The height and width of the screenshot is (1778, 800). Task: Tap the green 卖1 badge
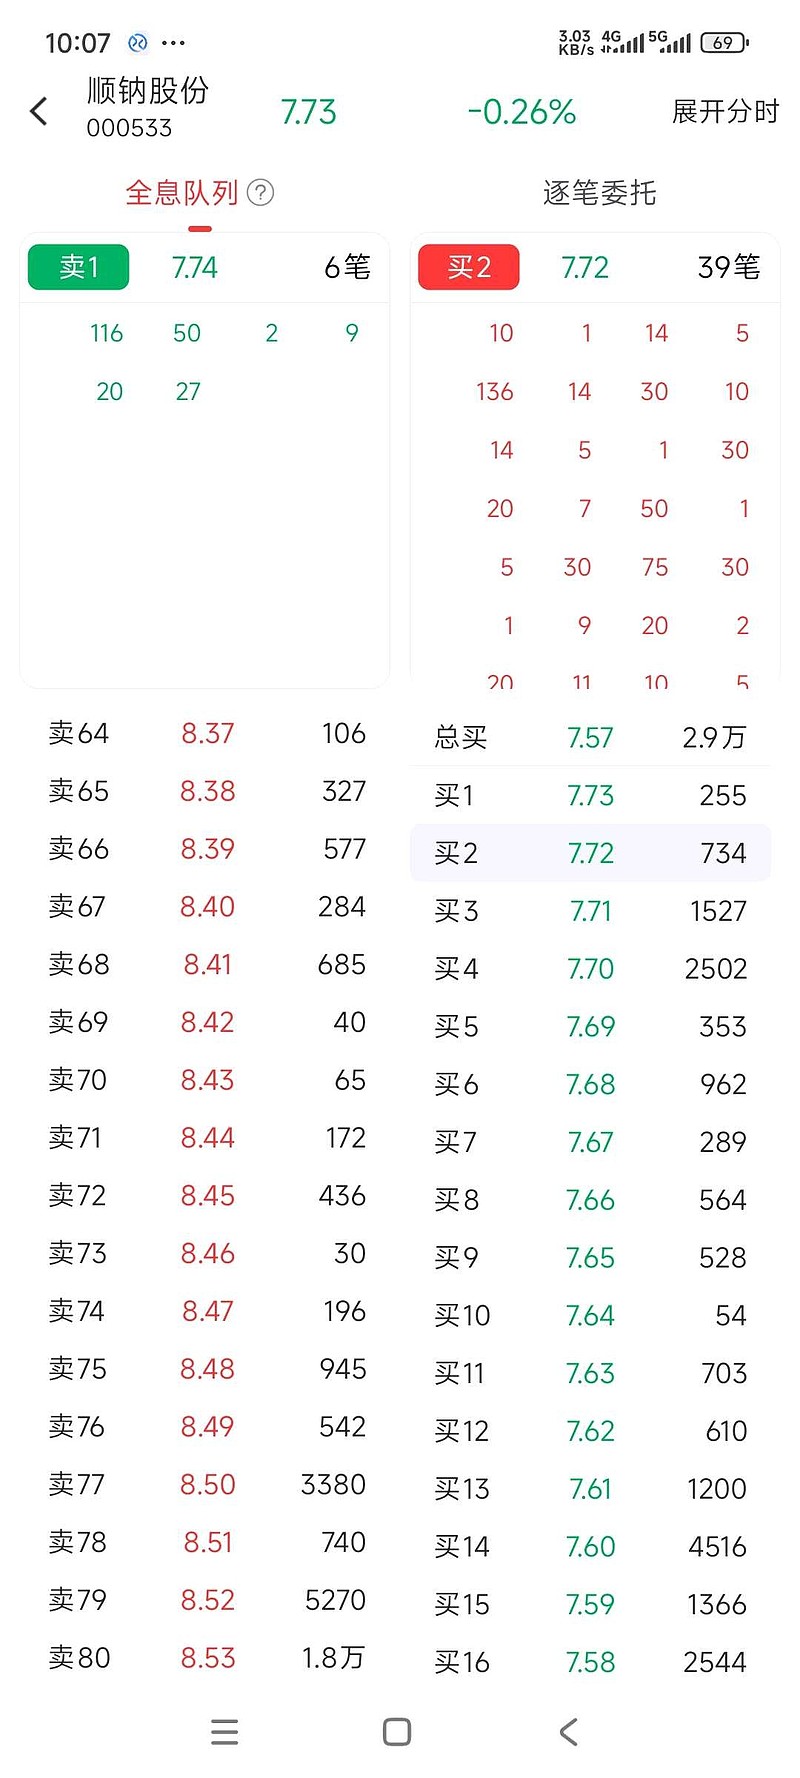click(79, 267)
